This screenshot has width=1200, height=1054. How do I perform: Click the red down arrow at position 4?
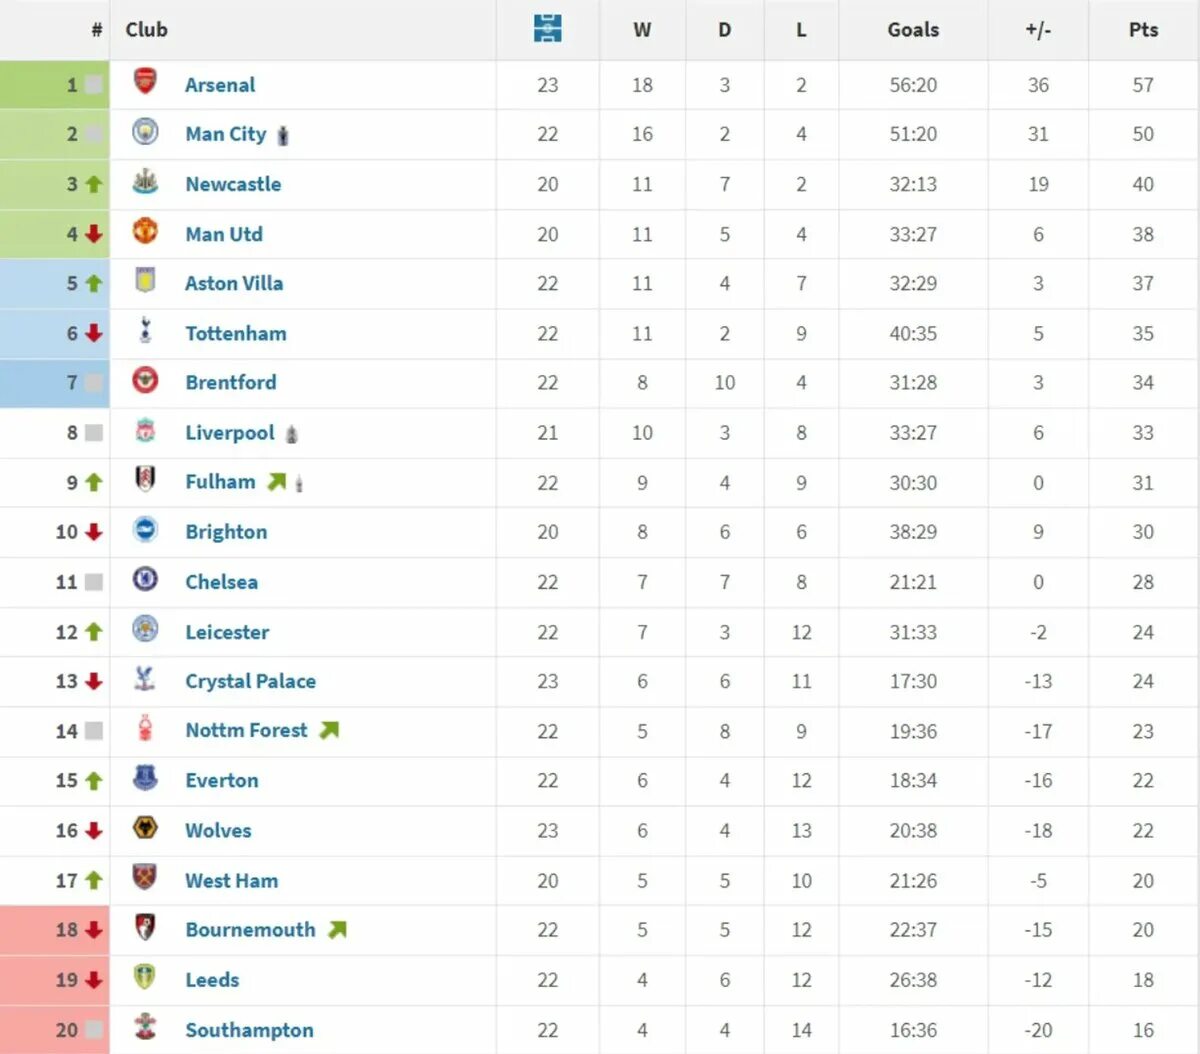click(94, 234)
